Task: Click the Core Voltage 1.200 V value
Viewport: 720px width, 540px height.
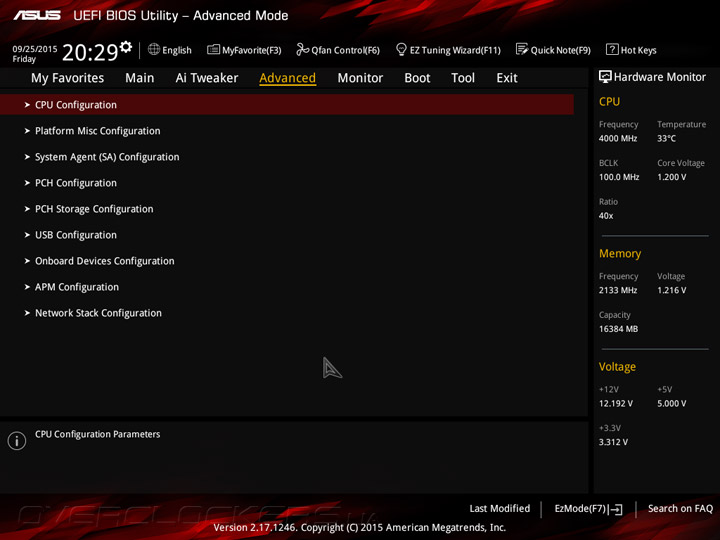Action: point(672,177)
